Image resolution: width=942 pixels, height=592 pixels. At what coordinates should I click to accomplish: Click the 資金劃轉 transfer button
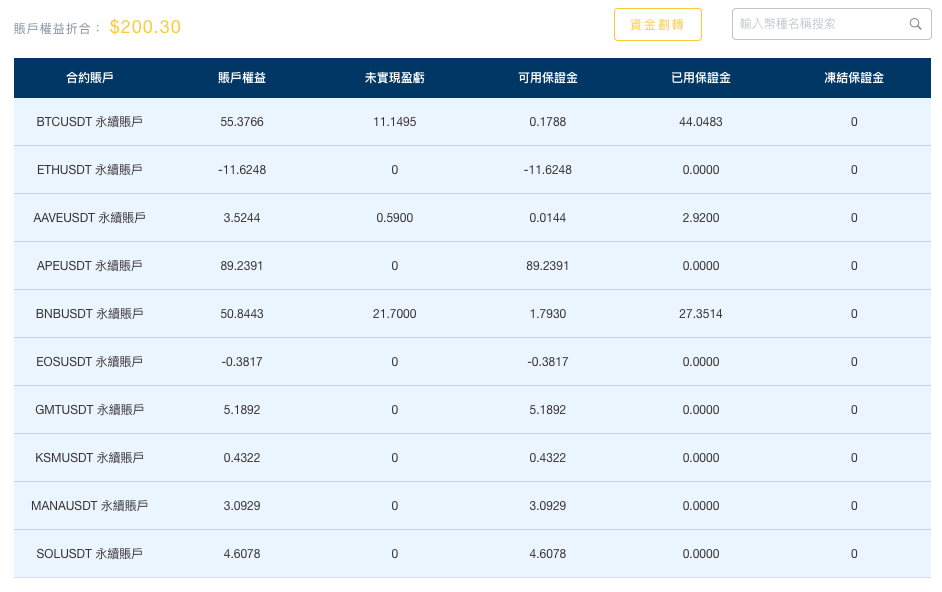click(657, 24)
